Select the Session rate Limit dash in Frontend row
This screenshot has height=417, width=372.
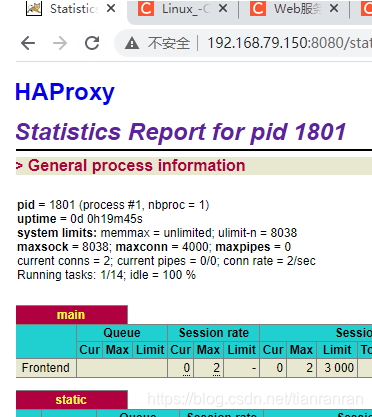[x=254, y=368]
